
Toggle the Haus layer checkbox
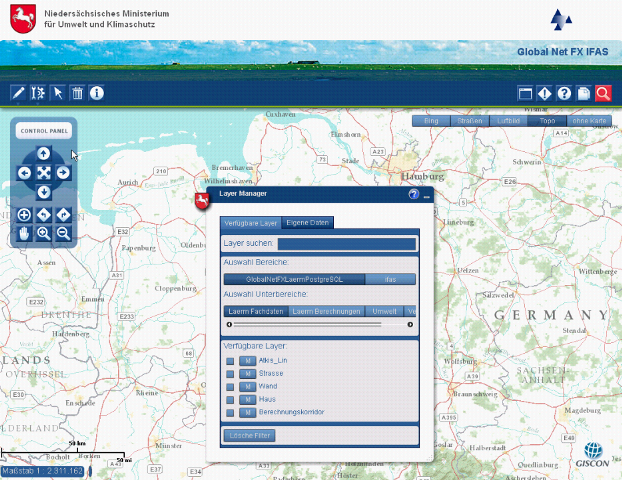tap(230, 399)
